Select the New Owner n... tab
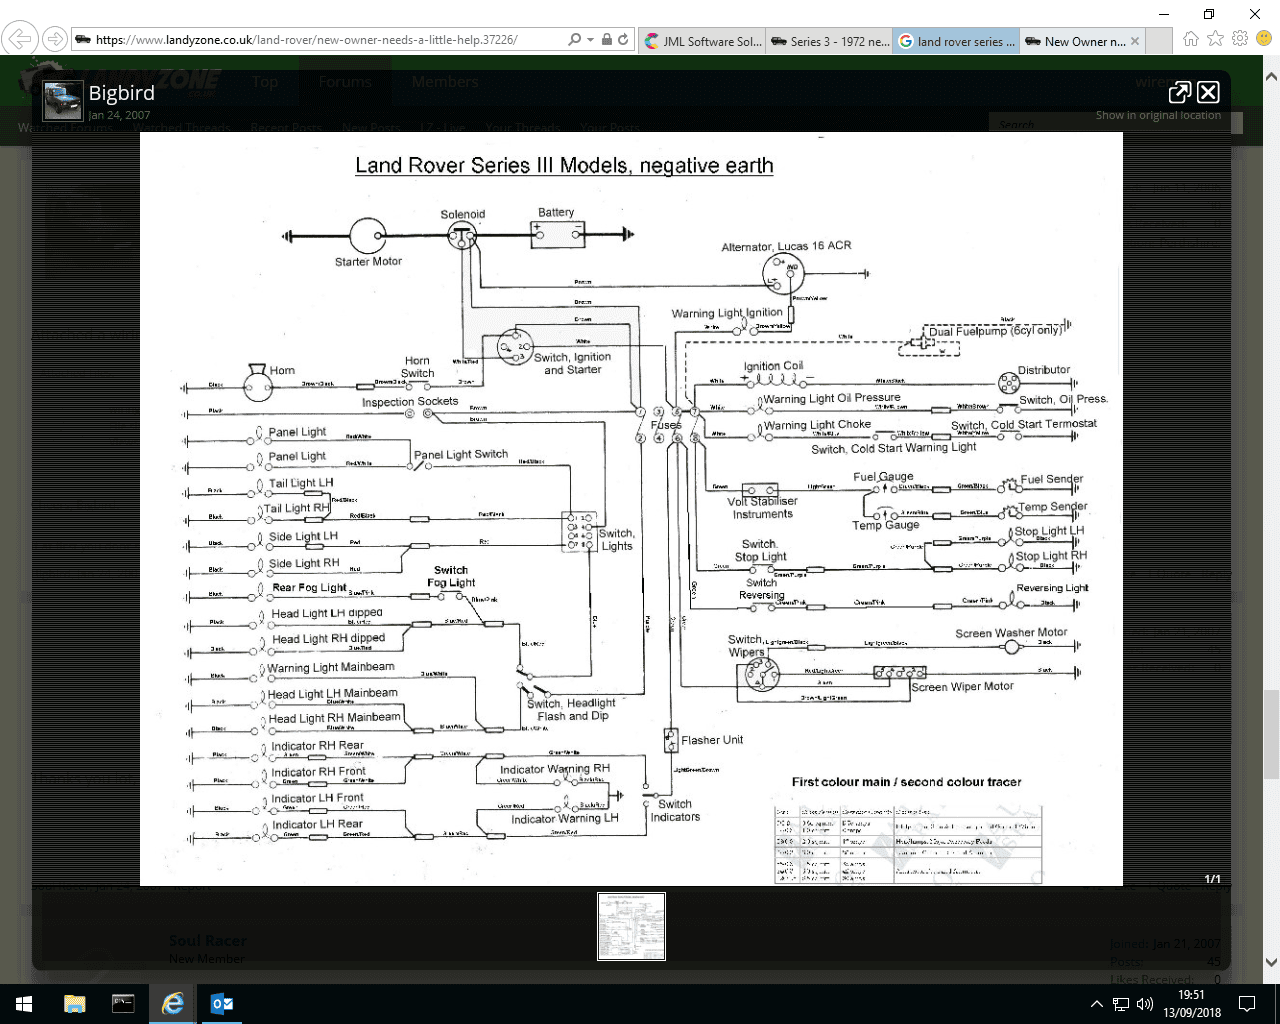1280x1024 pixels. click(1075, 41)
